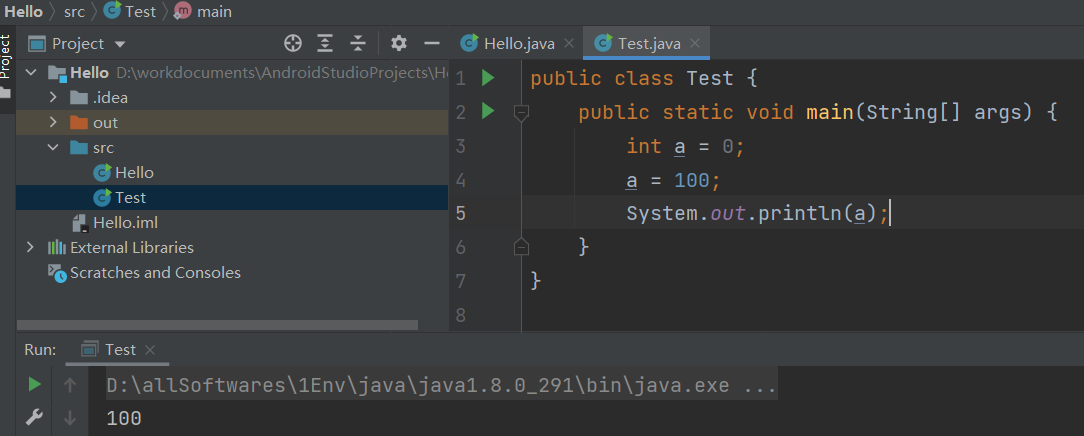
Task: Expand the out folder
Action: (x=53, y=122)
